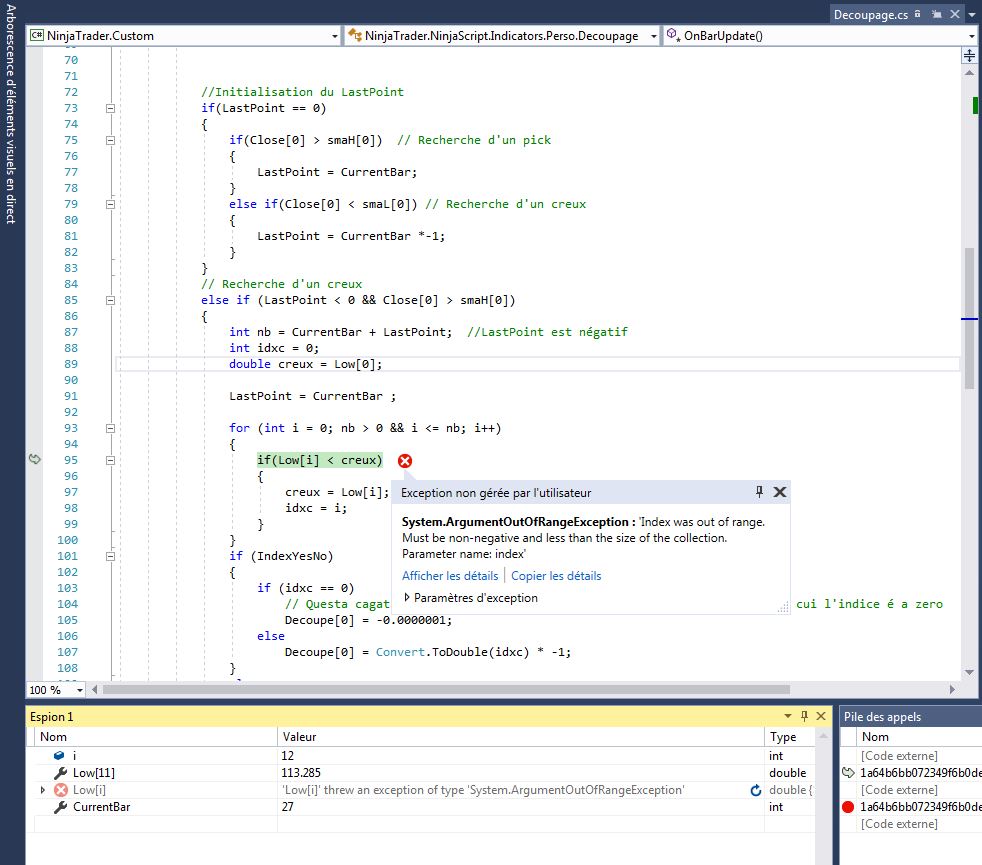Click Copier les détails link
Viewport: 982px width, 865px height.
[x=556, y=576]
